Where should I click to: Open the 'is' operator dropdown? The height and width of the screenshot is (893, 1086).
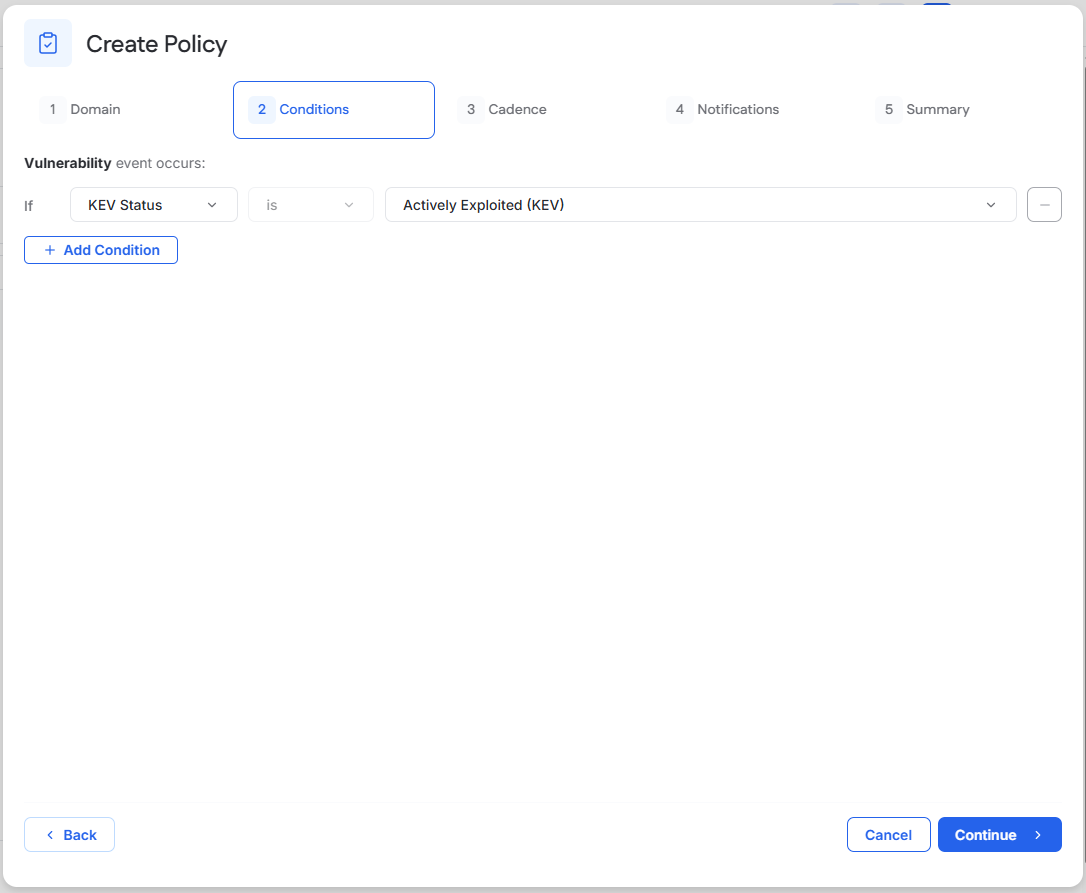311,205
